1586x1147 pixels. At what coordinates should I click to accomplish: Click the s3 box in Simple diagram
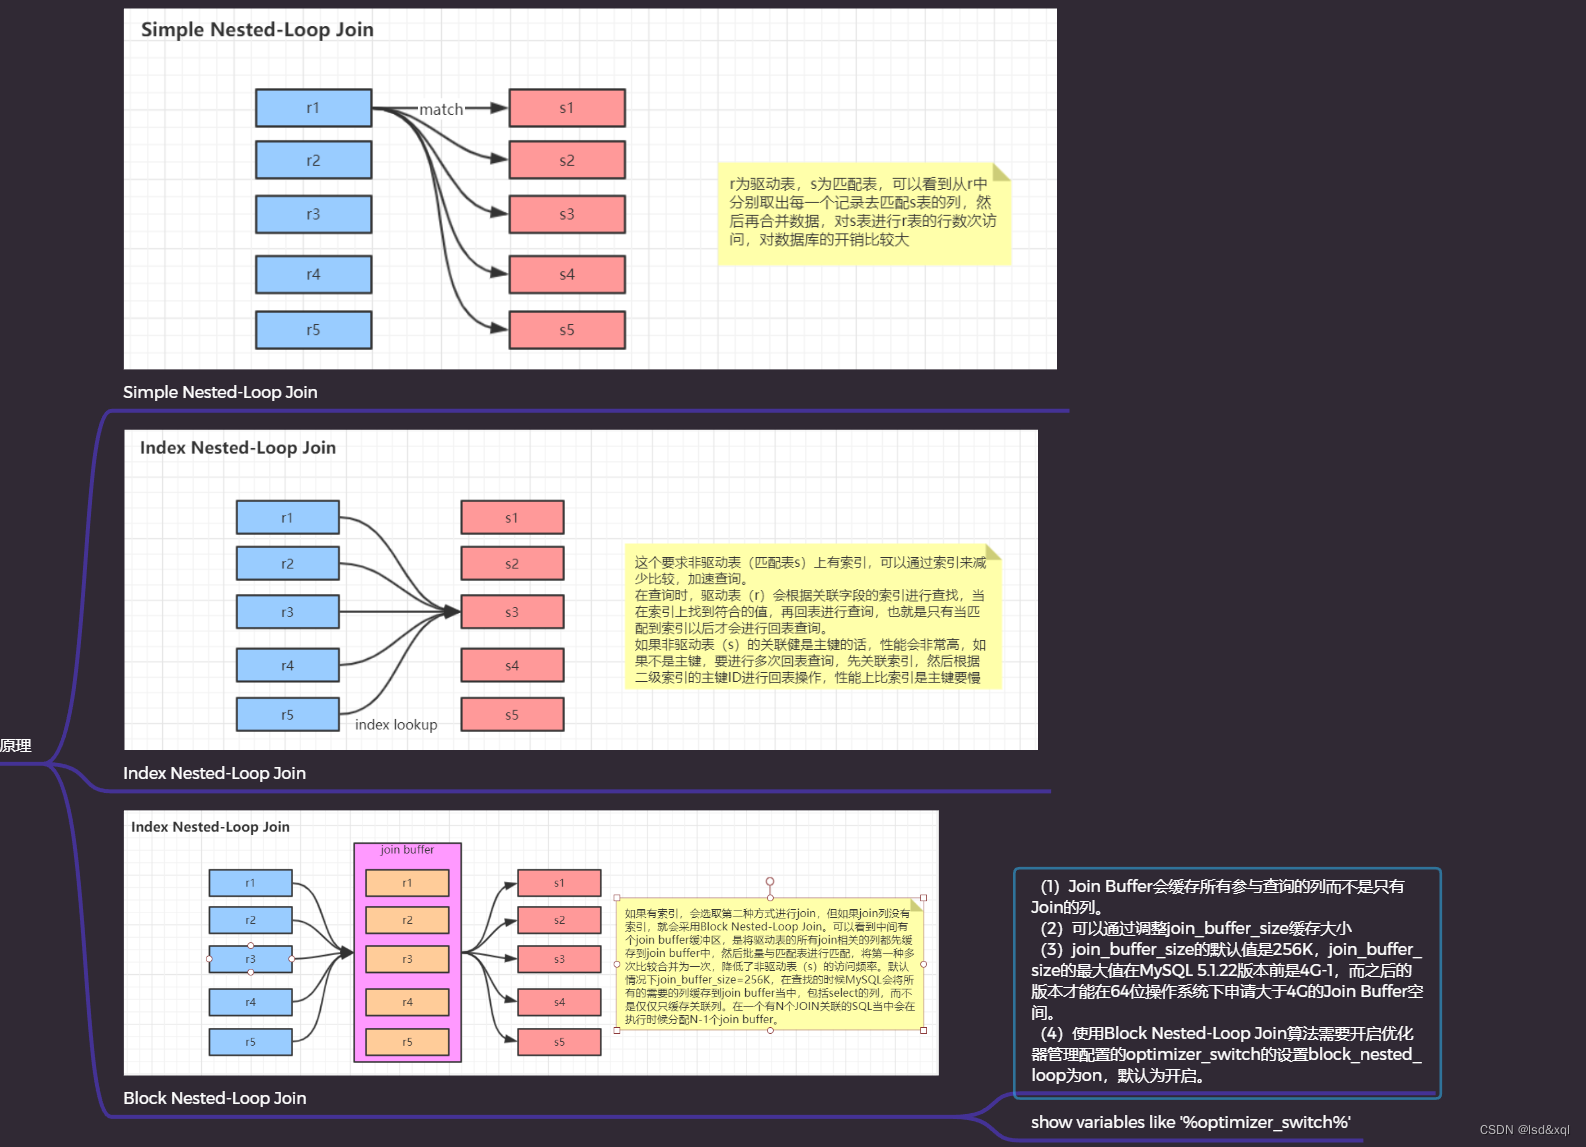point(567,214)
